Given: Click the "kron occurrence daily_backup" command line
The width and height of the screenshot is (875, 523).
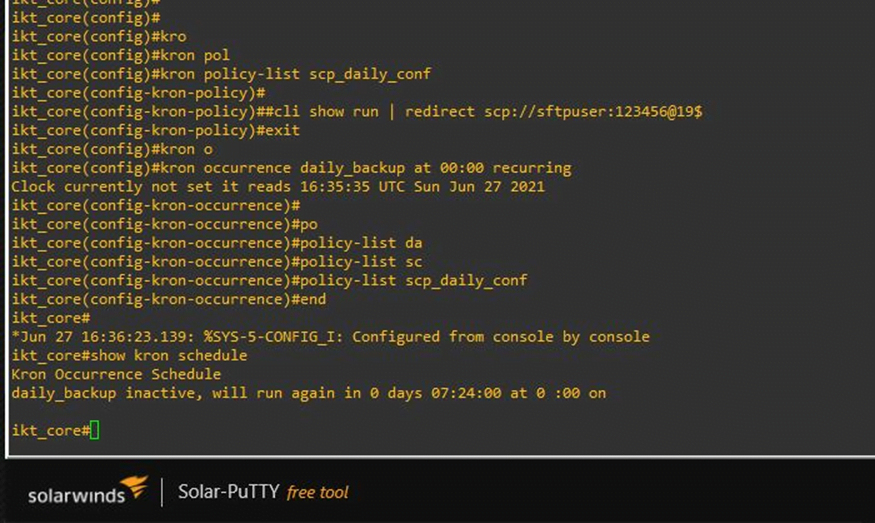Looking at the screenshot, I should pyautogui.click(x=291, y=168).
